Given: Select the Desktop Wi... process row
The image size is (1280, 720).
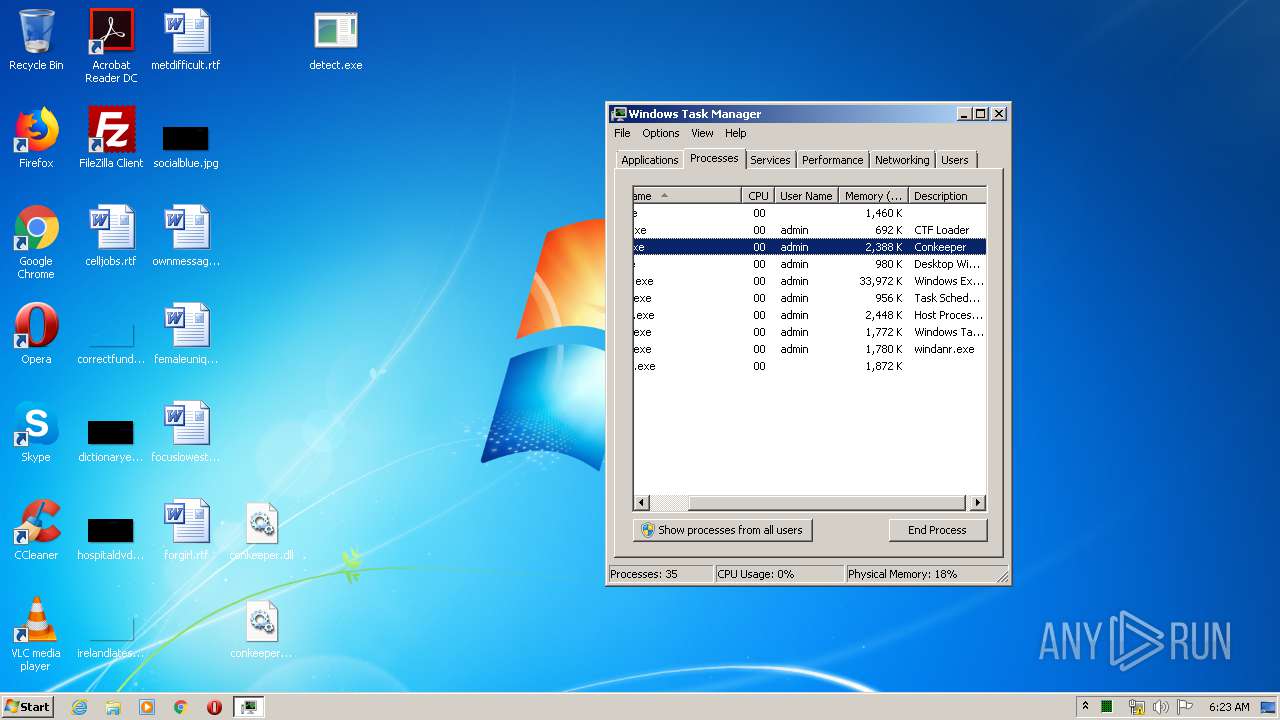Looking at the screenshot, I should click(810, 264).
